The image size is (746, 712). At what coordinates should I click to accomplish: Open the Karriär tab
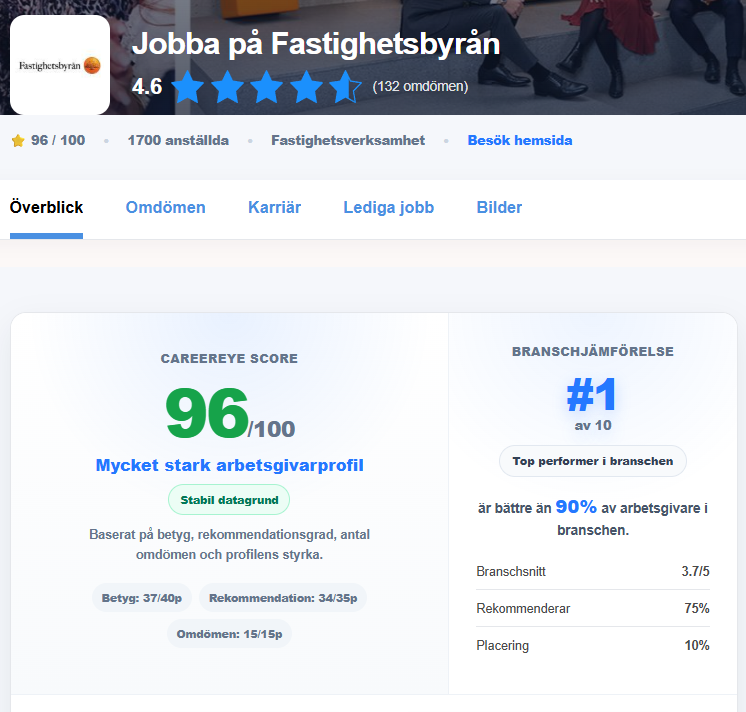(x=275, y=207)
